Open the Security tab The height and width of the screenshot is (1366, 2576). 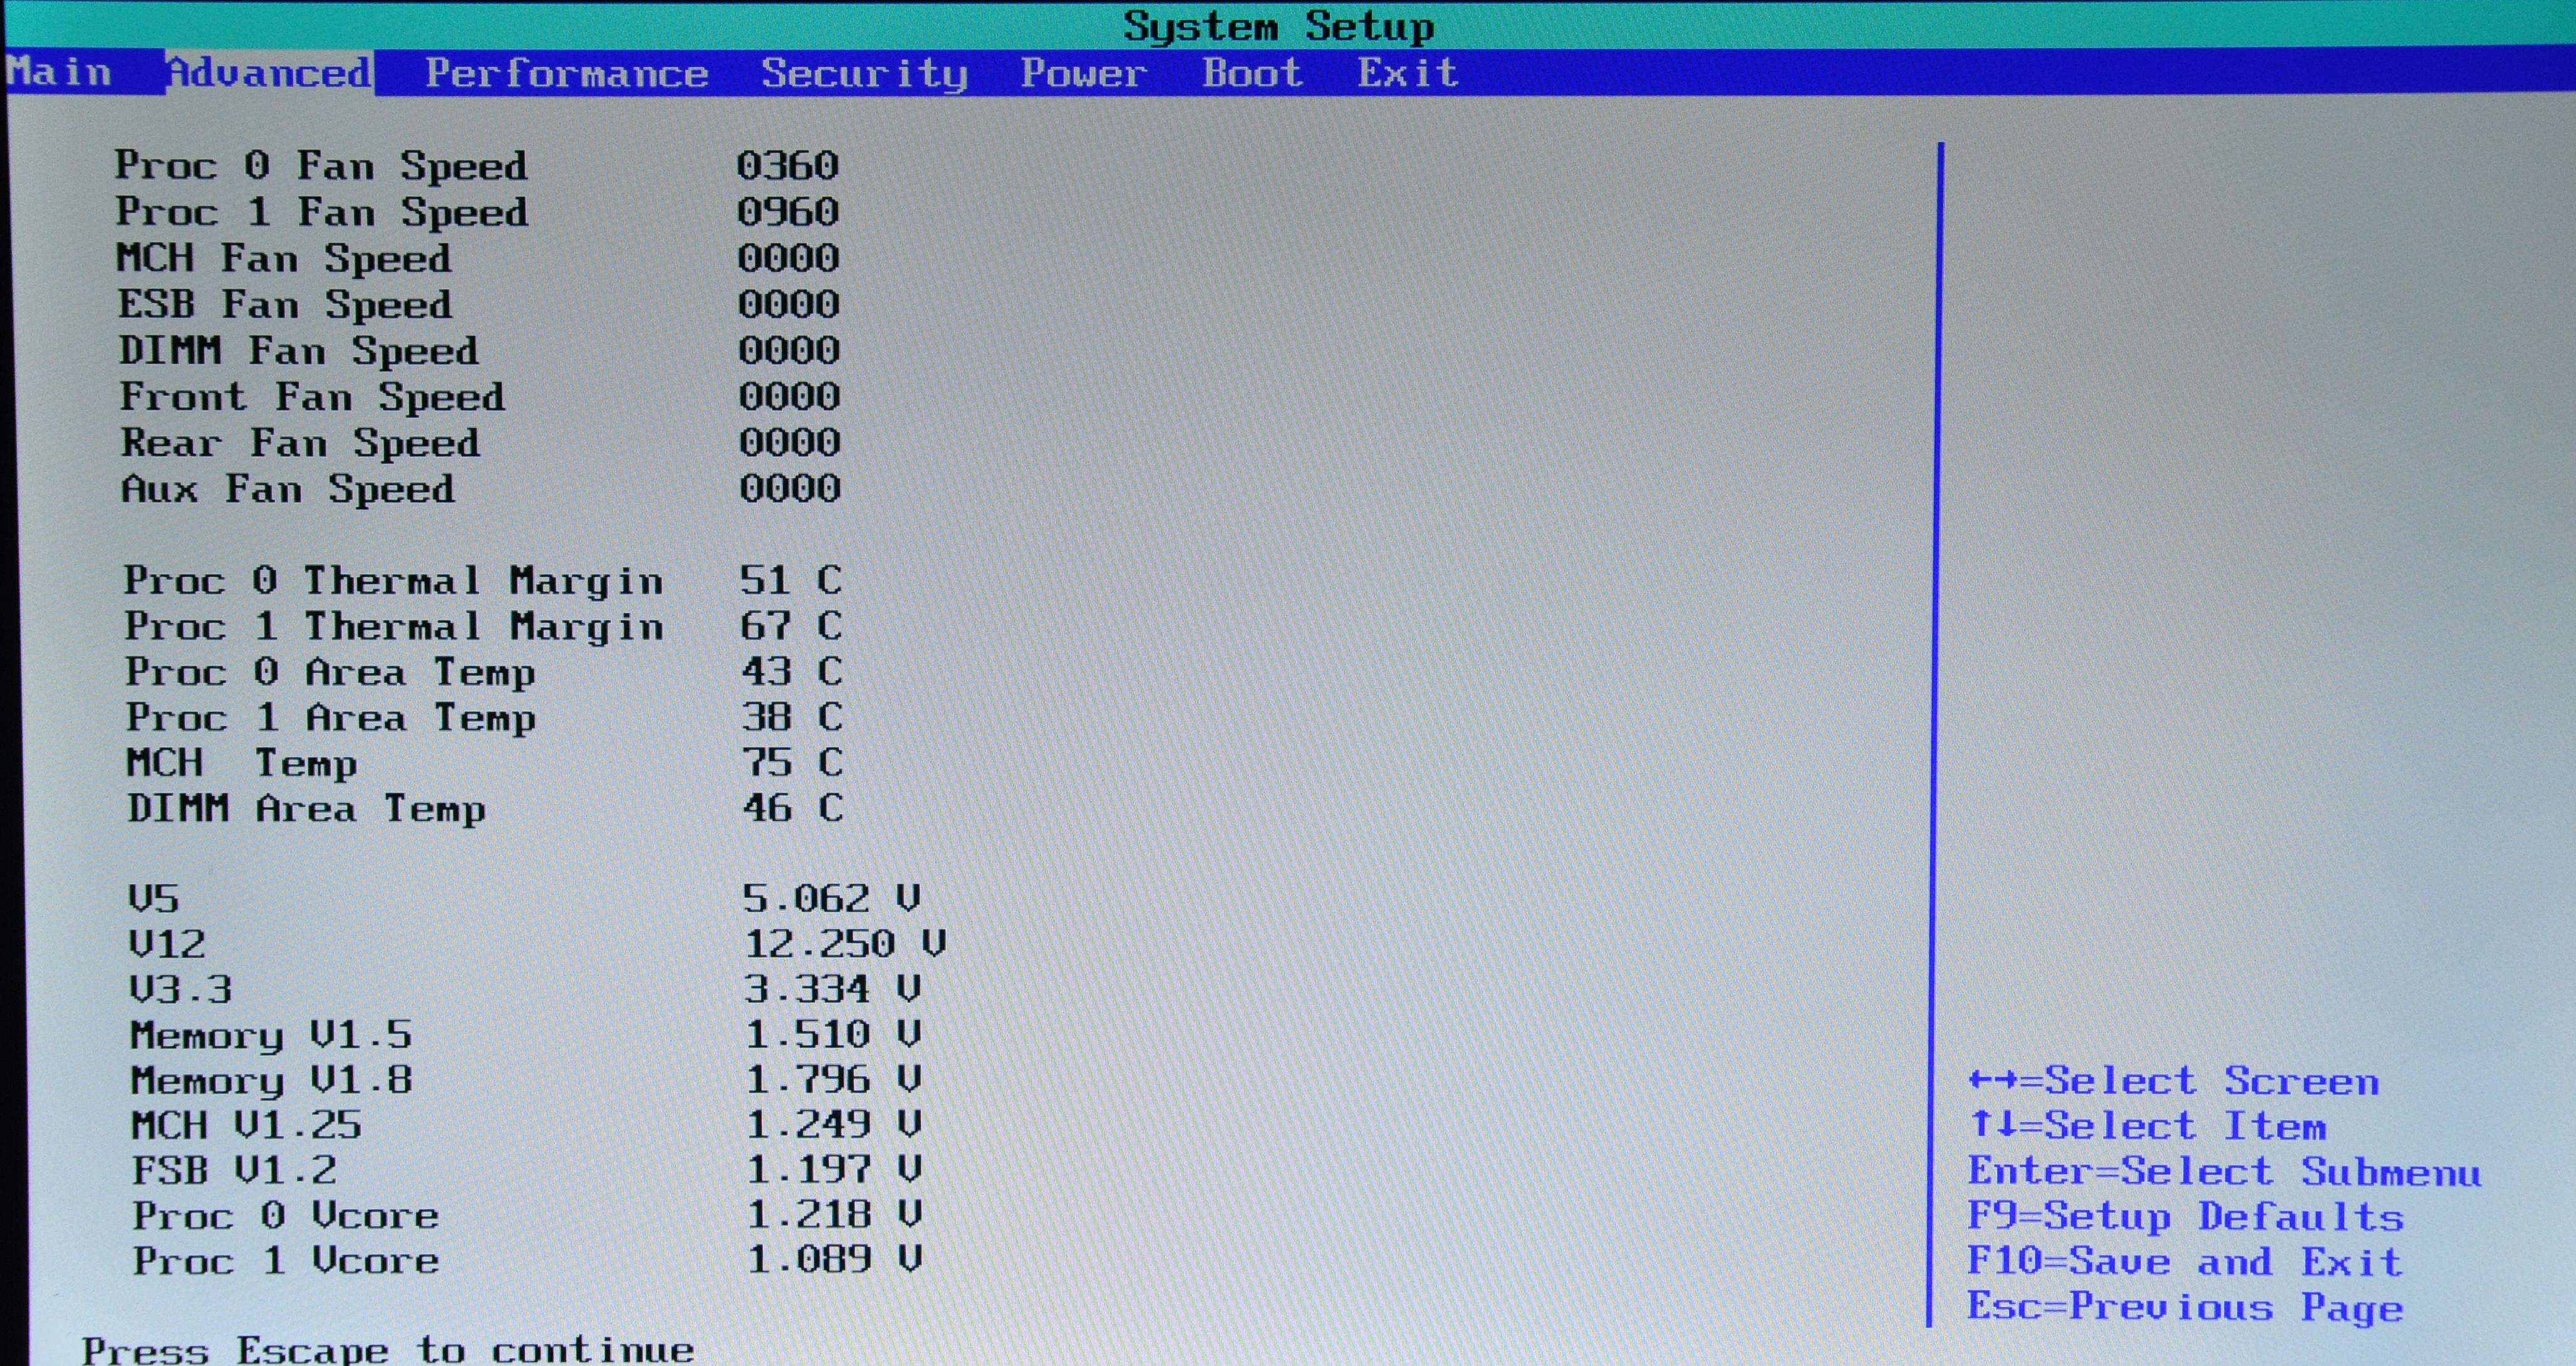click(864, 73)
